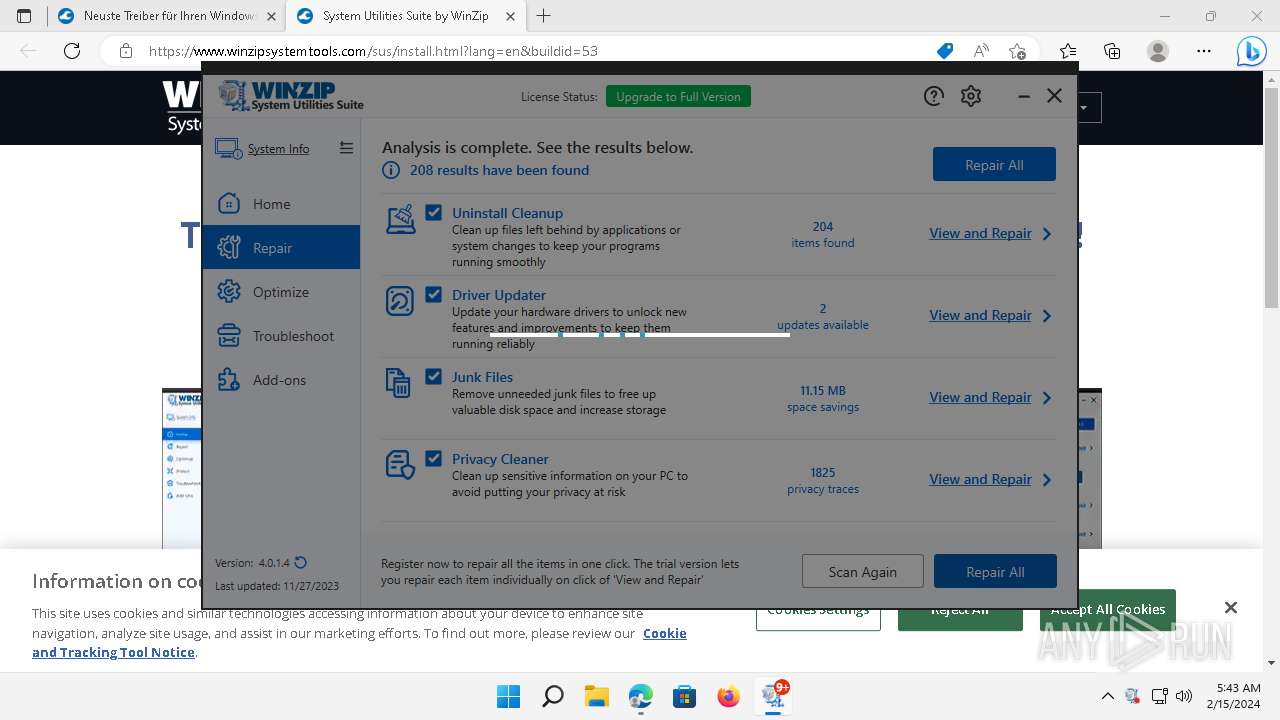
Task: Expand Driver Updater row chevron arrow
Action: coord(1047,316)
